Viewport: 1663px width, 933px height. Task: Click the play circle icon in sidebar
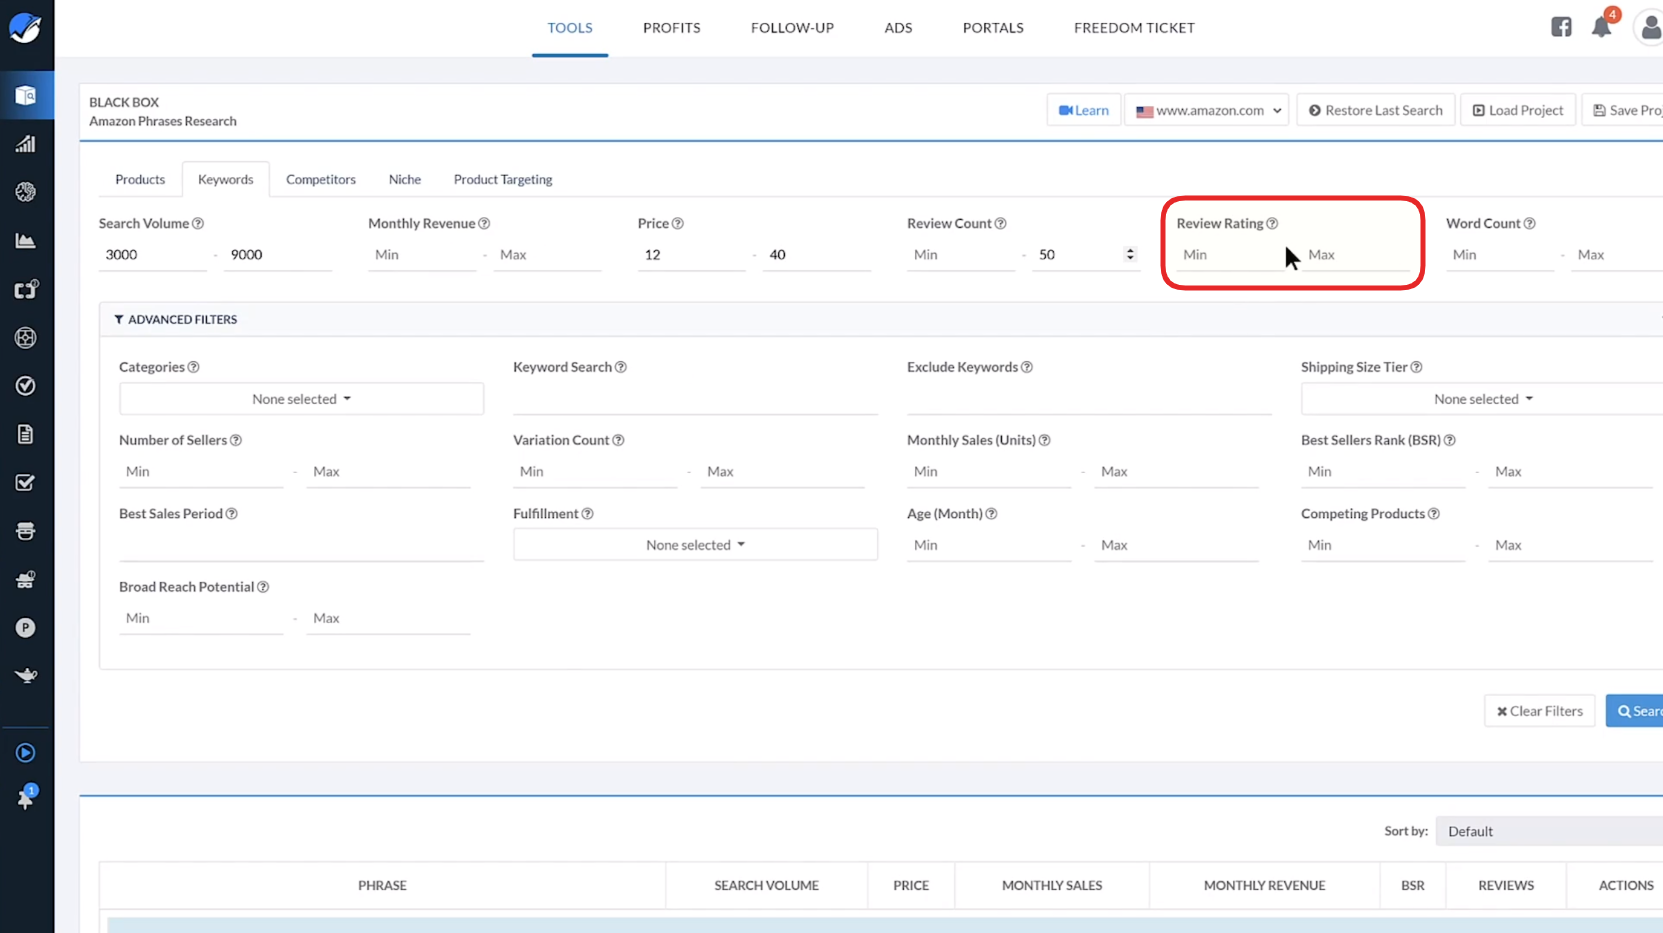(x=26, y=753)
